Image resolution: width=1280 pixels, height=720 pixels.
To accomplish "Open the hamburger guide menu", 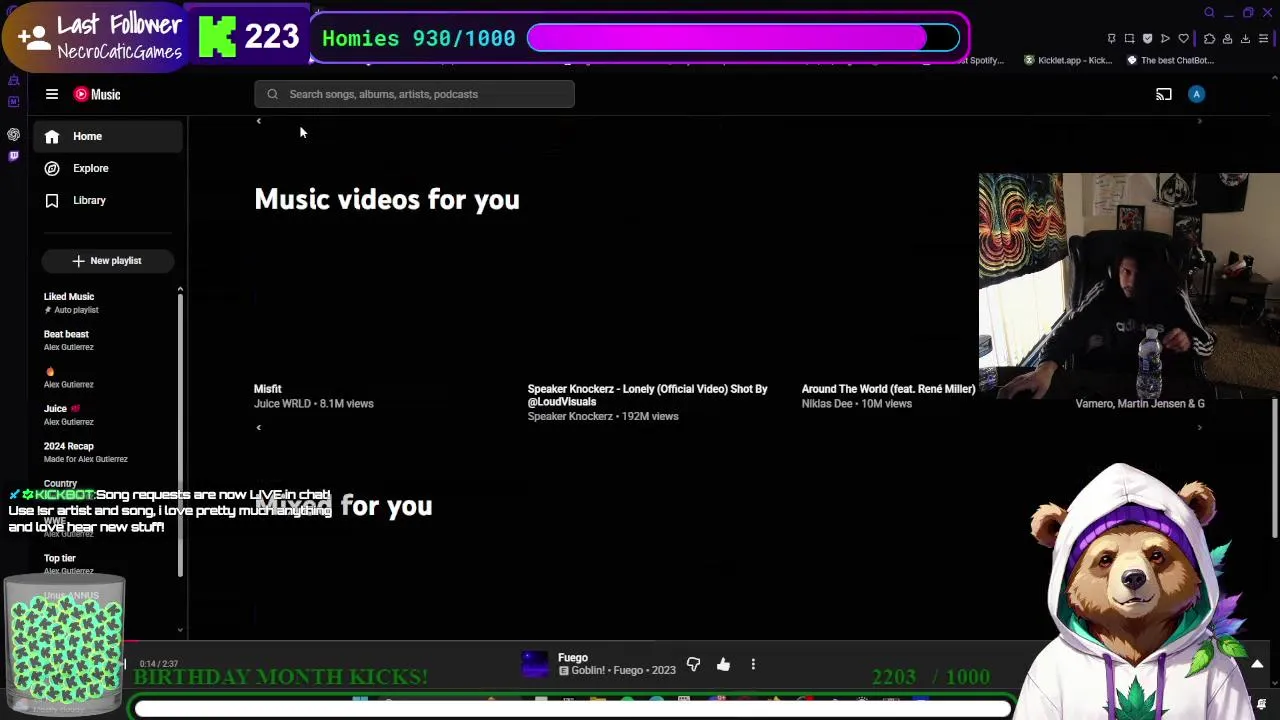I will pos(52,94).
